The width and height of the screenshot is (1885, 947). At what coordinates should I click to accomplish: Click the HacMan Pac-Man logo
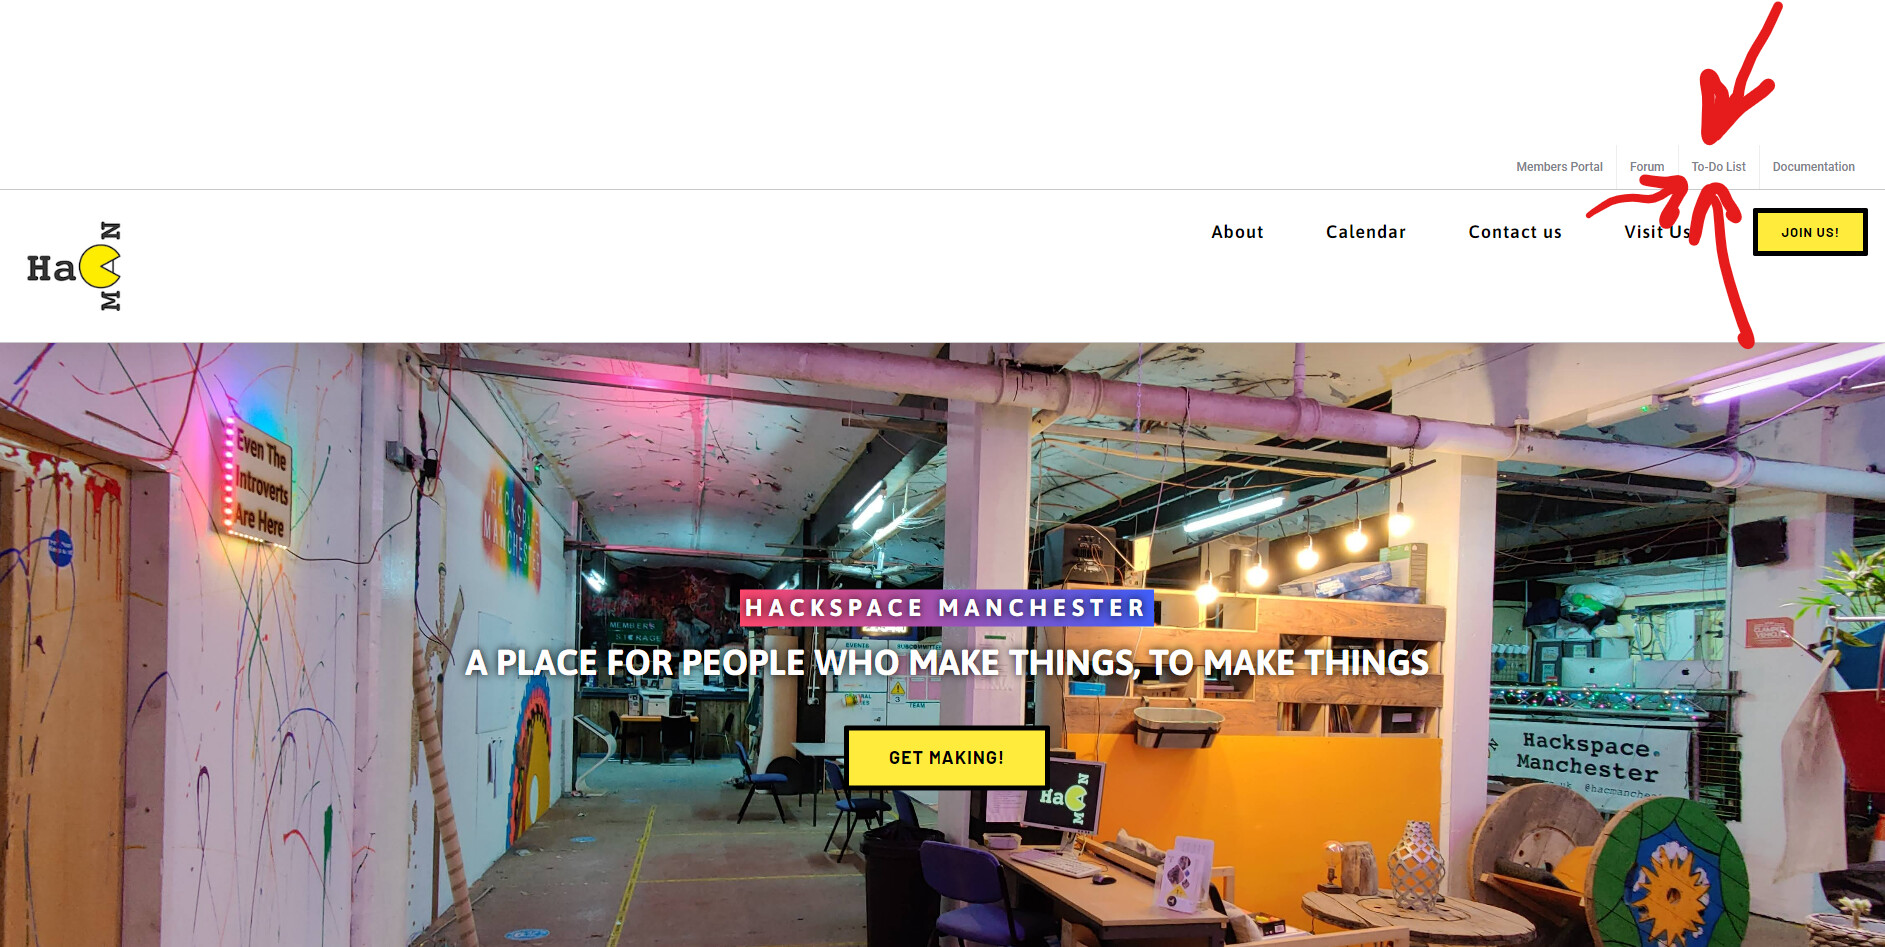[74, 267]
